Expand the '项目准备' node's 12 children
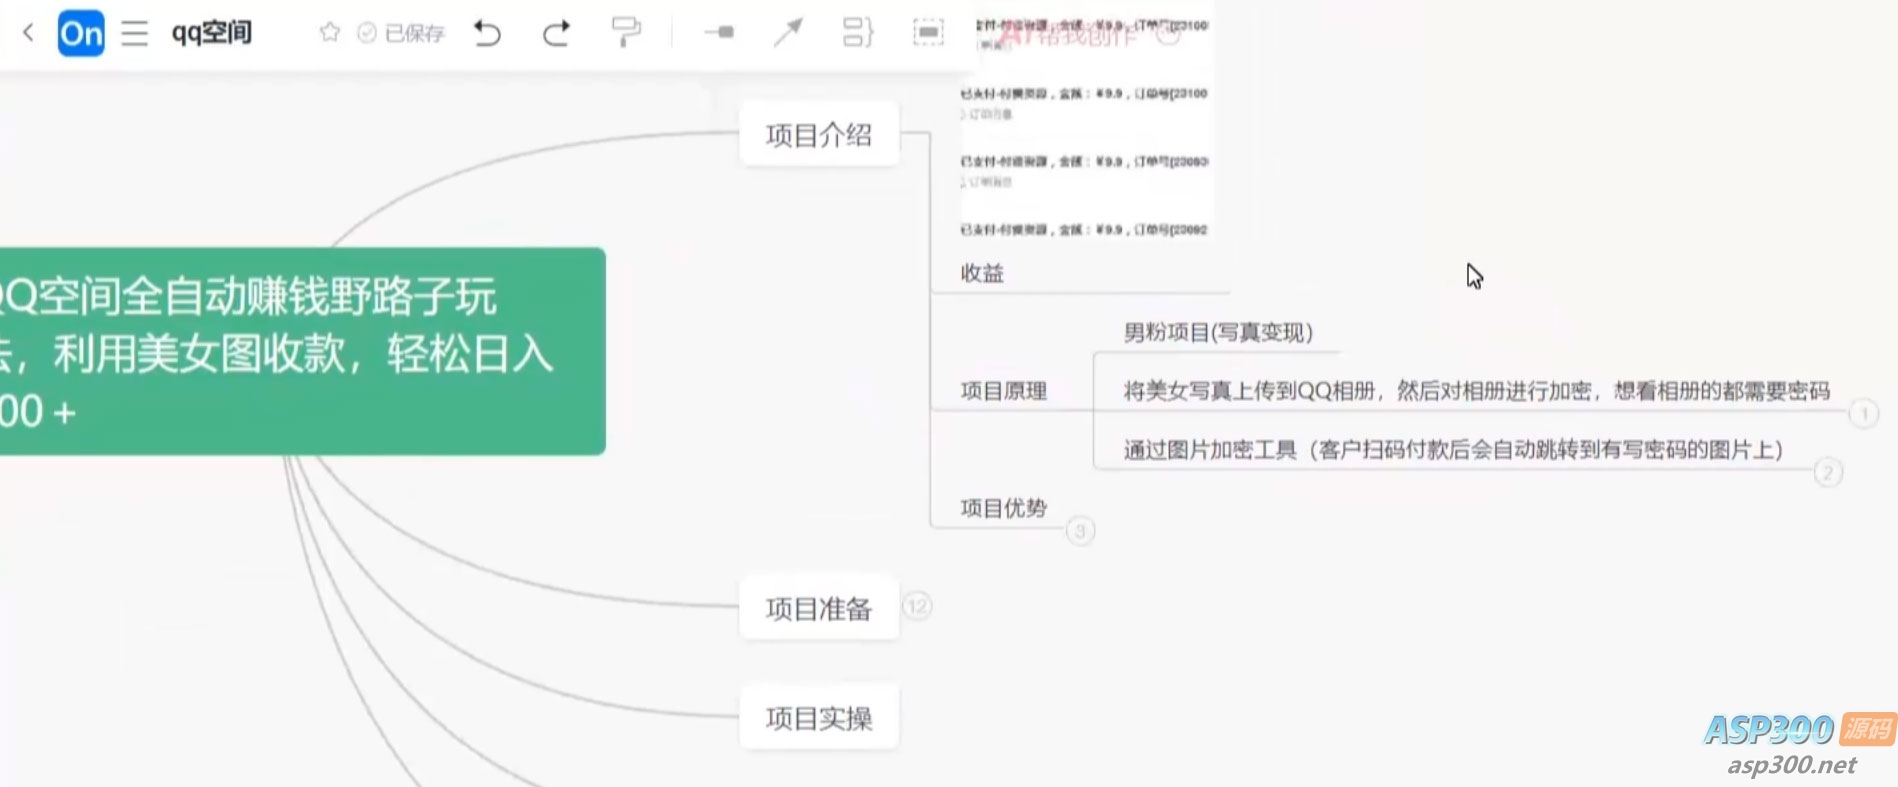Image resolution: width=1898 pixels, height=787 pixels. pyautogui.click(x=917, y=606)
